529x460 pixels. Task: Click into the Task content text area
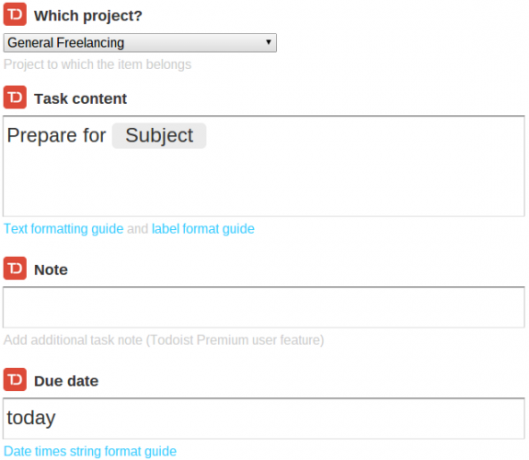coord(264,166)
